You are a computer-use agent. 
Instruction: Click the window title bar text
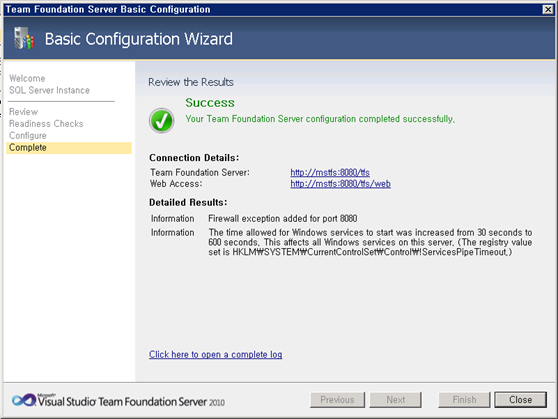(x=108, y=9)
